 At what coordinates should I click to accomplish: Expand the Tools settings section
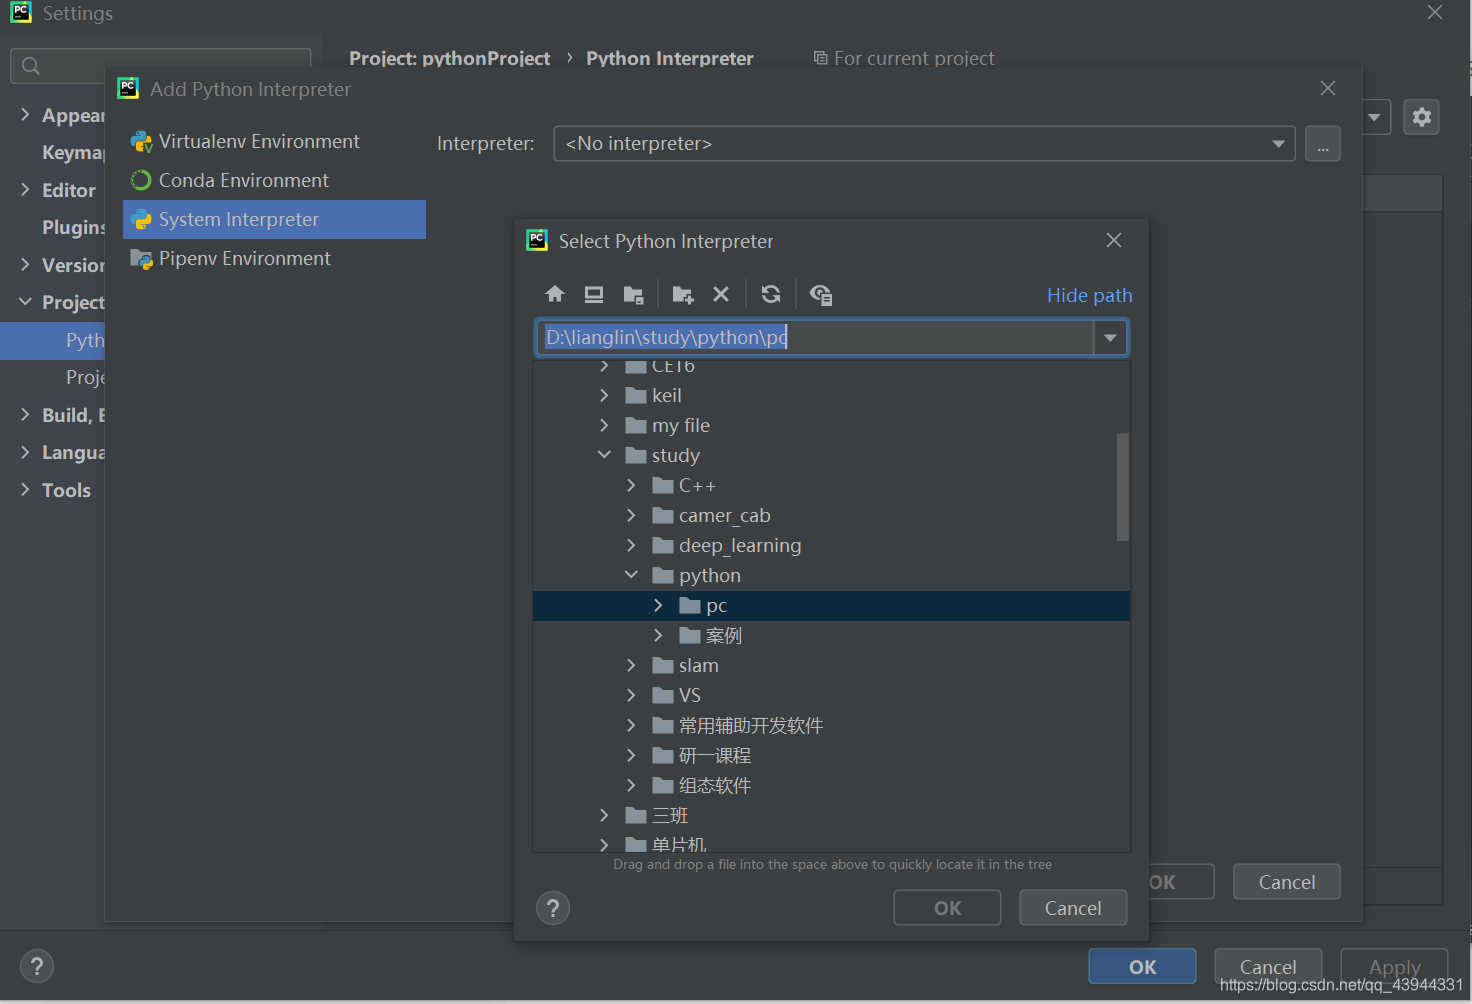point(25,489)
